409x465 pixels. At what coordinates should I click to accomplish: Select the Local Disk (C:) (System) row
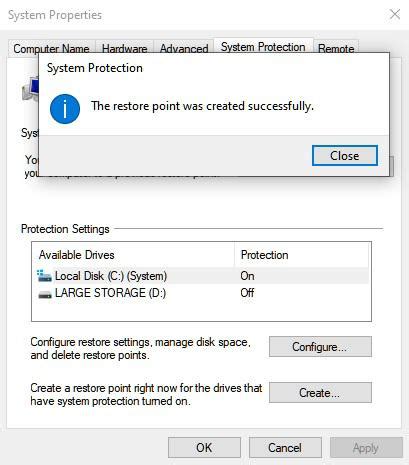201,276
